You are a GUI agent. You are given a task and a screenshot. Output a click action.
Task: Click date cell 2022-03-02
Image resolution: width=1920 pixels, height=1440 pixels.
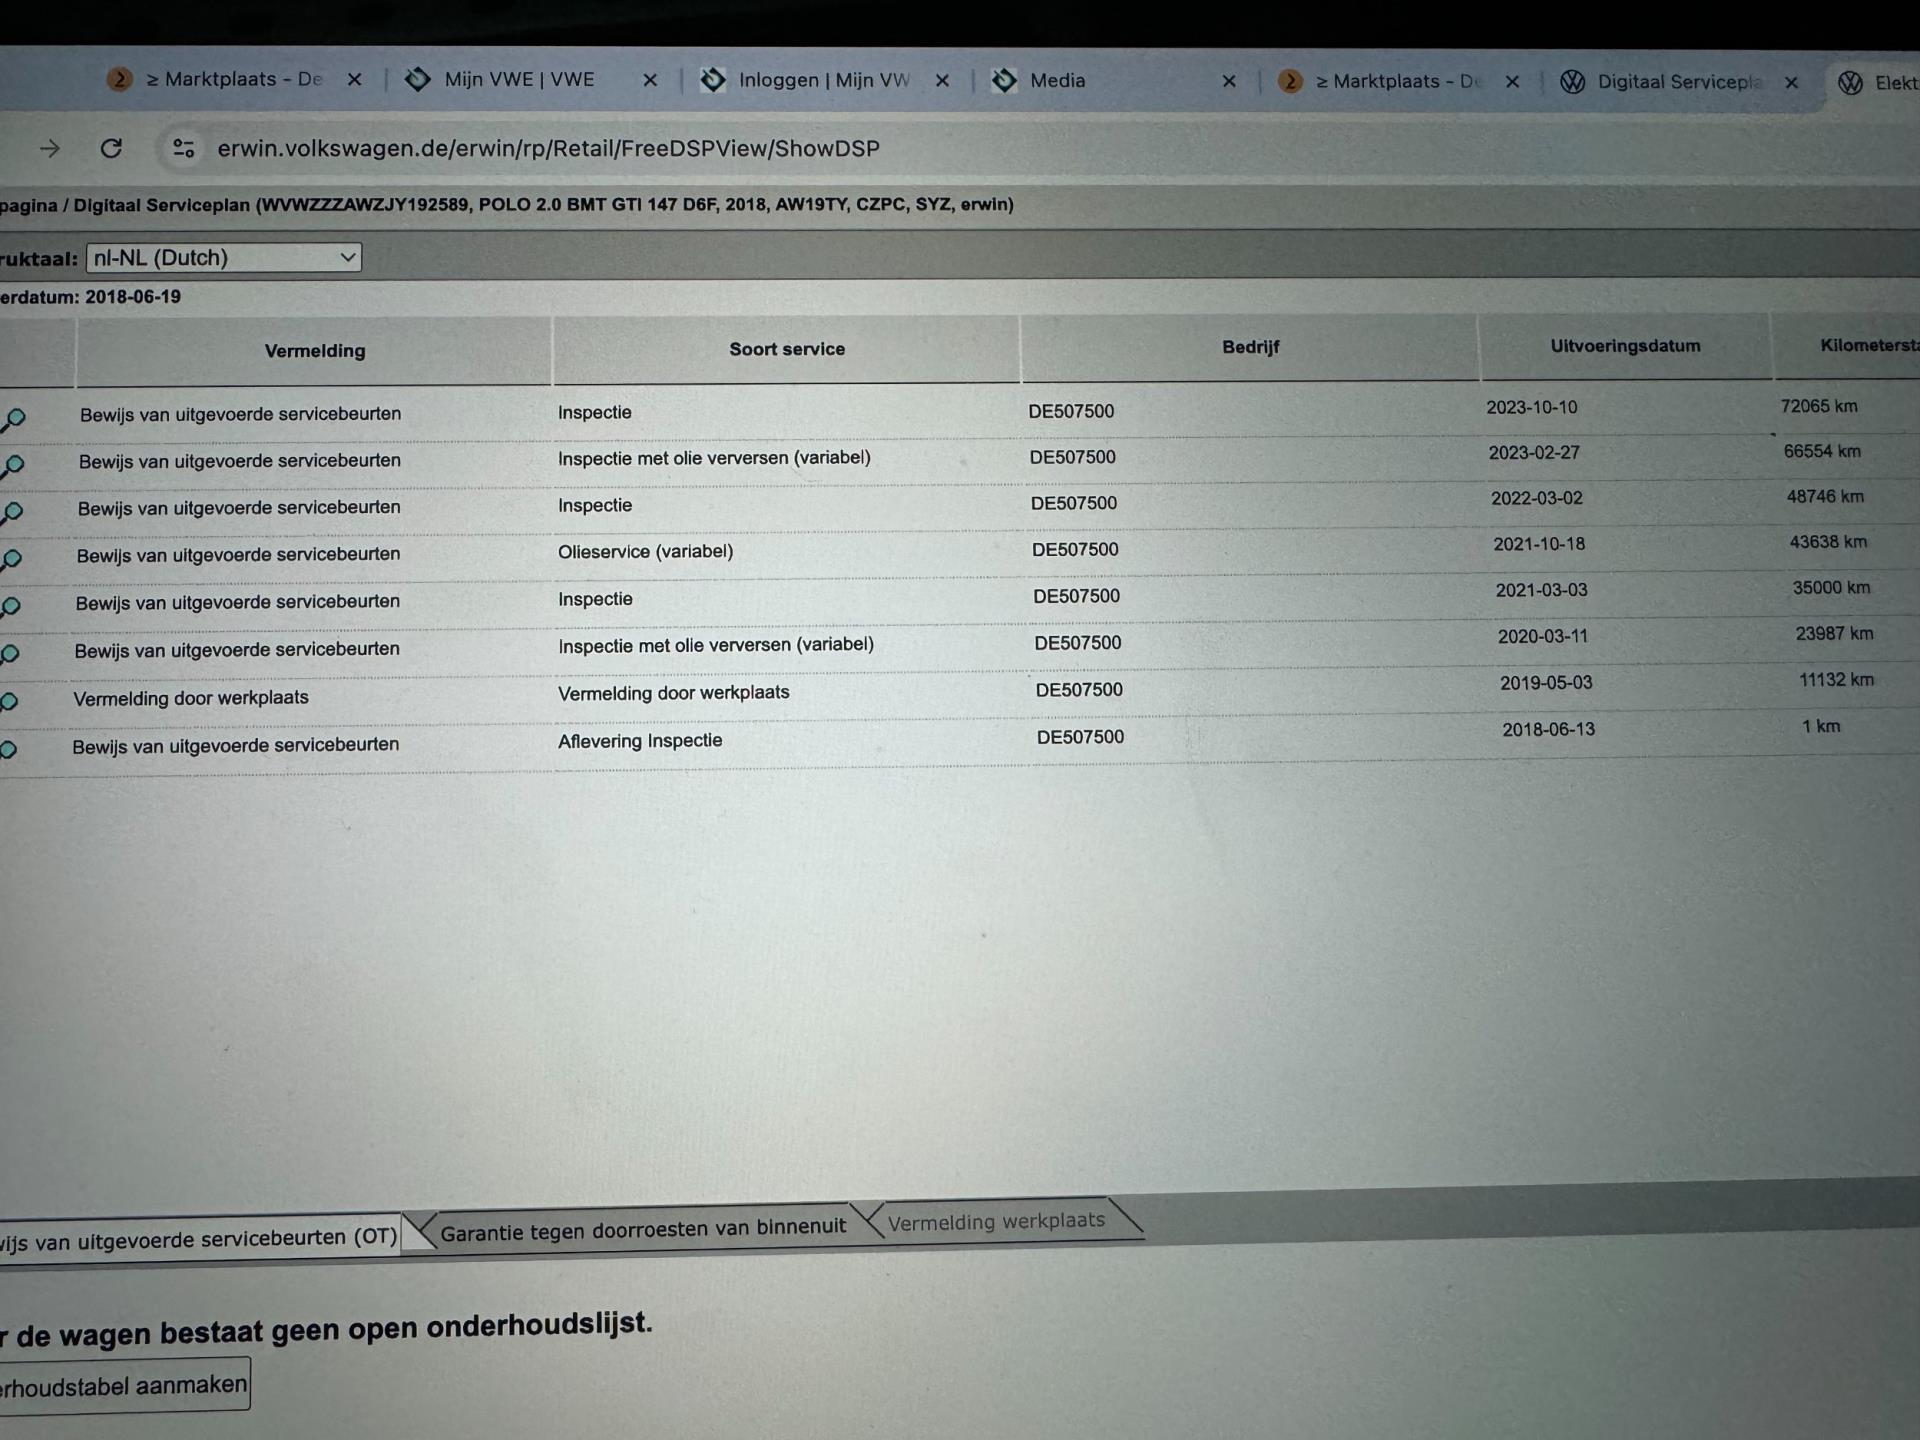point(1537,499)
